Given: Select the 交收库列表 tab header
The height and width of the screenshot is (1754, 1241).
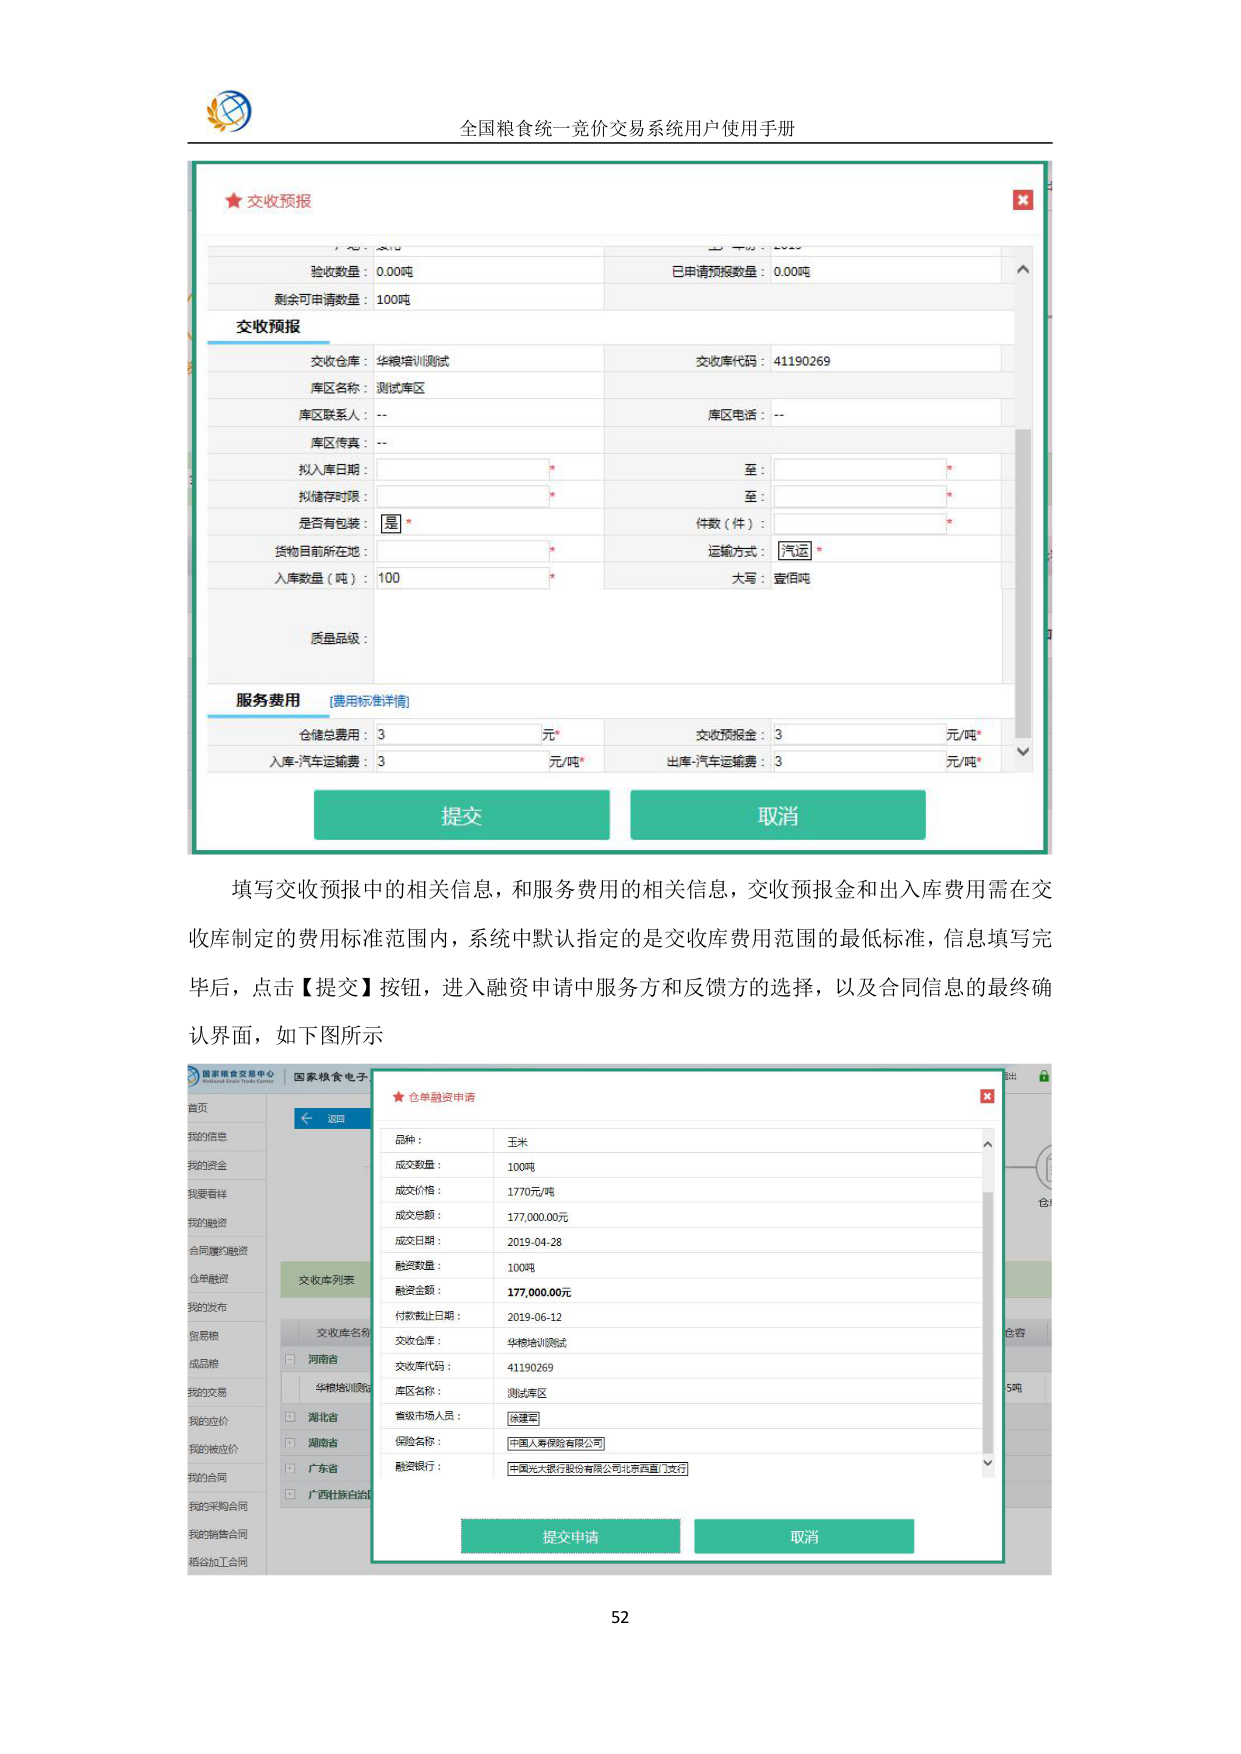Looking at the screenshot, I should (326, 1280).
